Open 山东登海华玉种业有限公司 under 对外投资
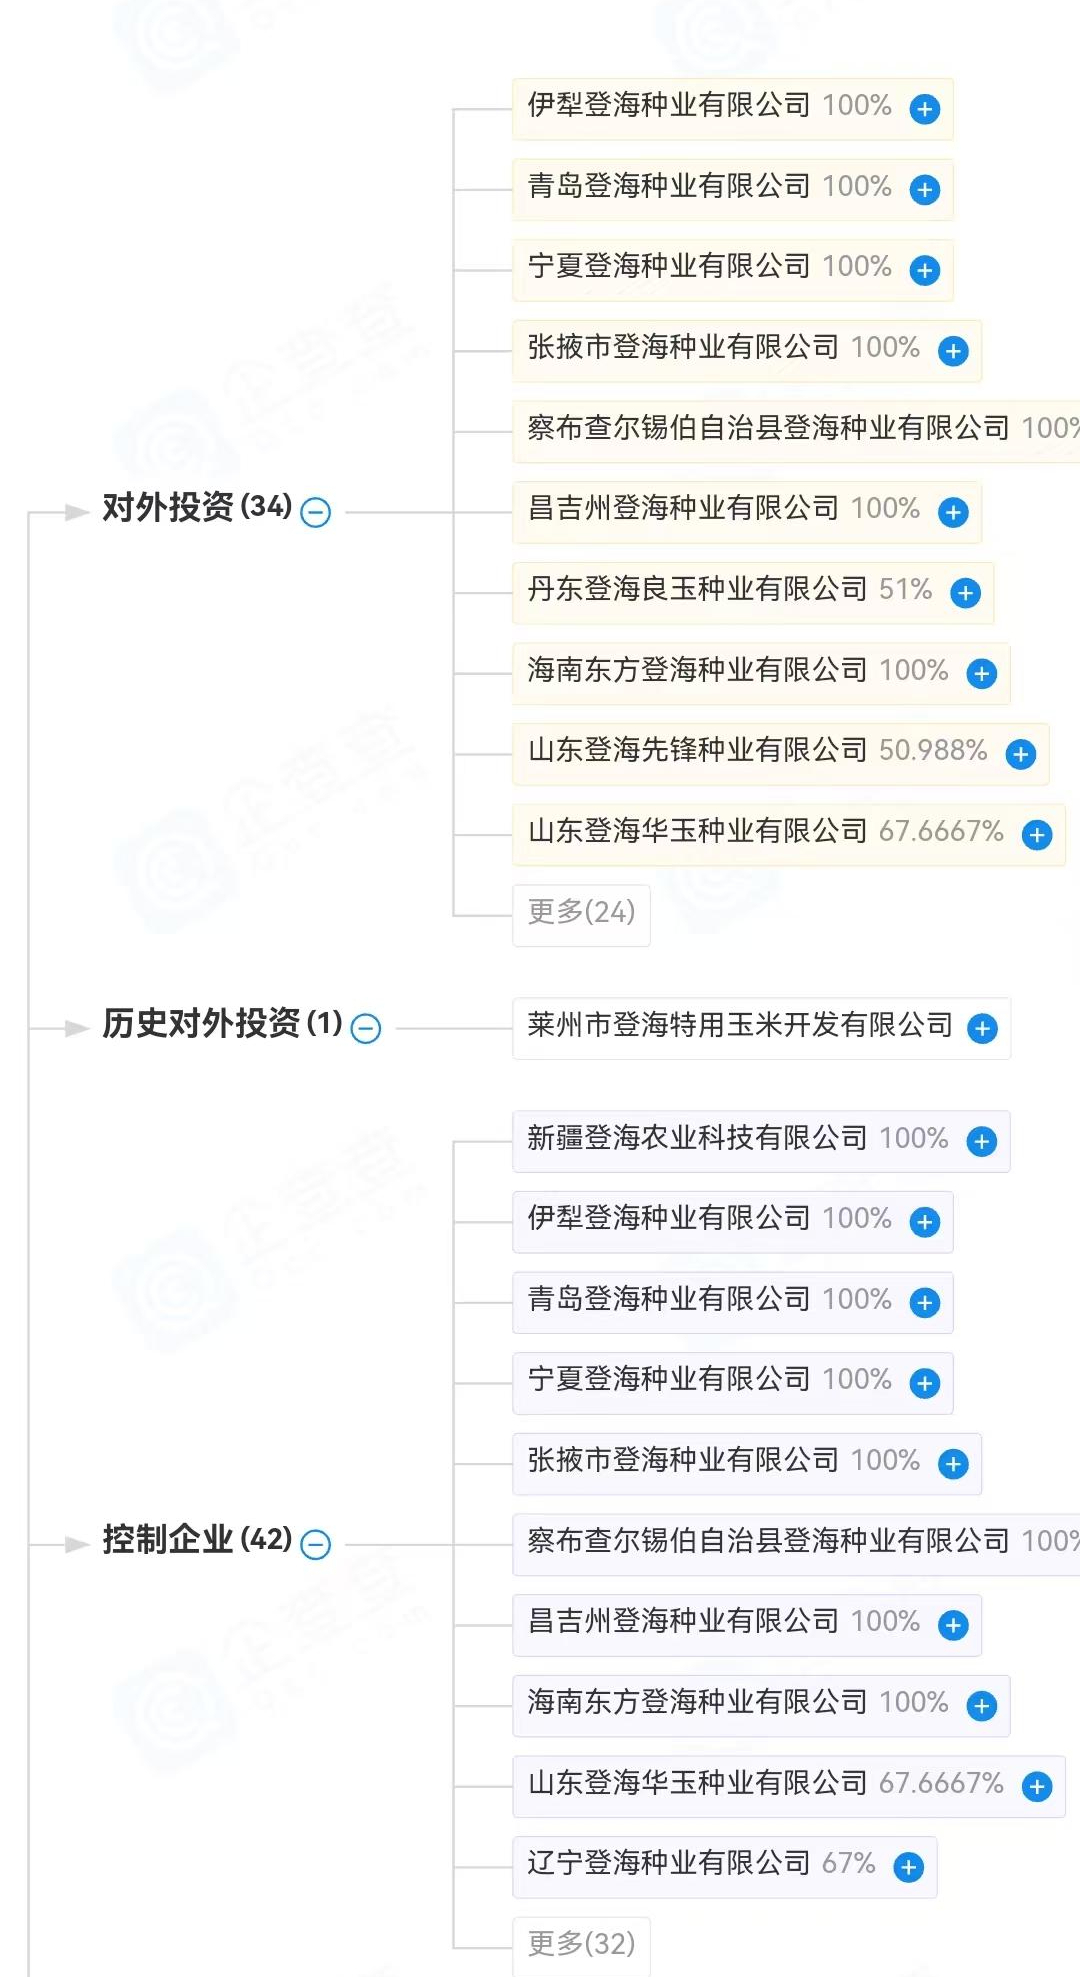Viewport: 1080px width, 1977px height. [x=697, y=832]
